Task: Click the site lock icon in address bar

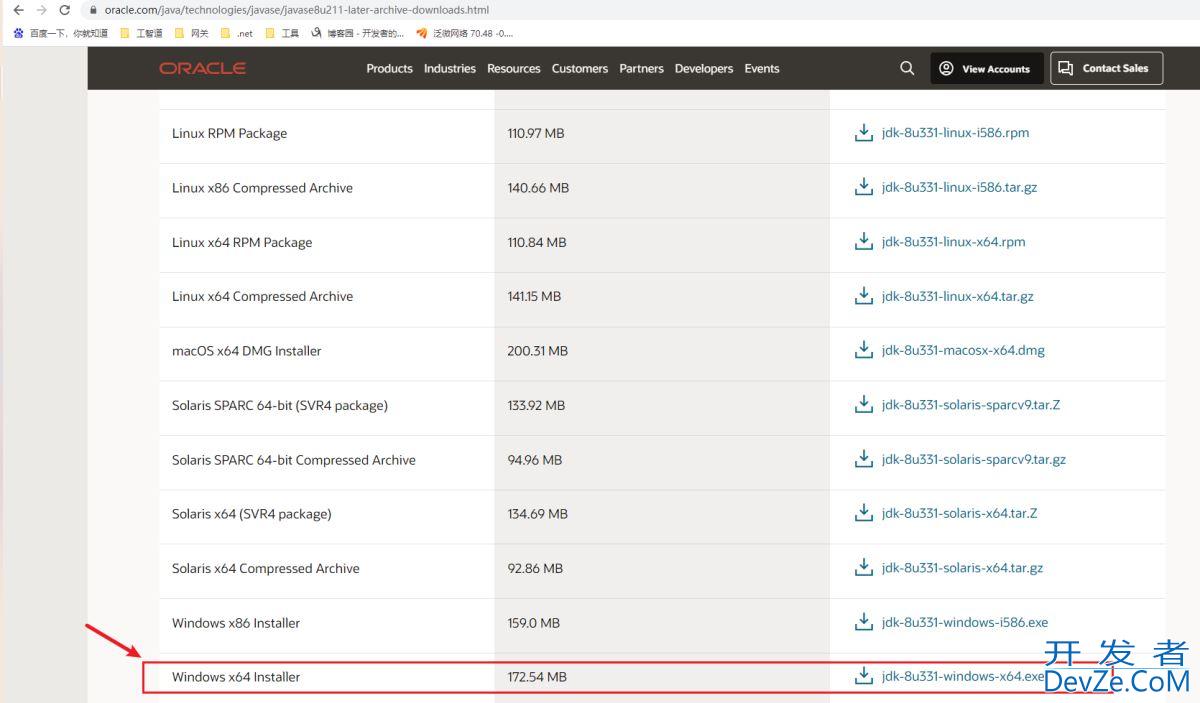Action: [x=94, y=10]
